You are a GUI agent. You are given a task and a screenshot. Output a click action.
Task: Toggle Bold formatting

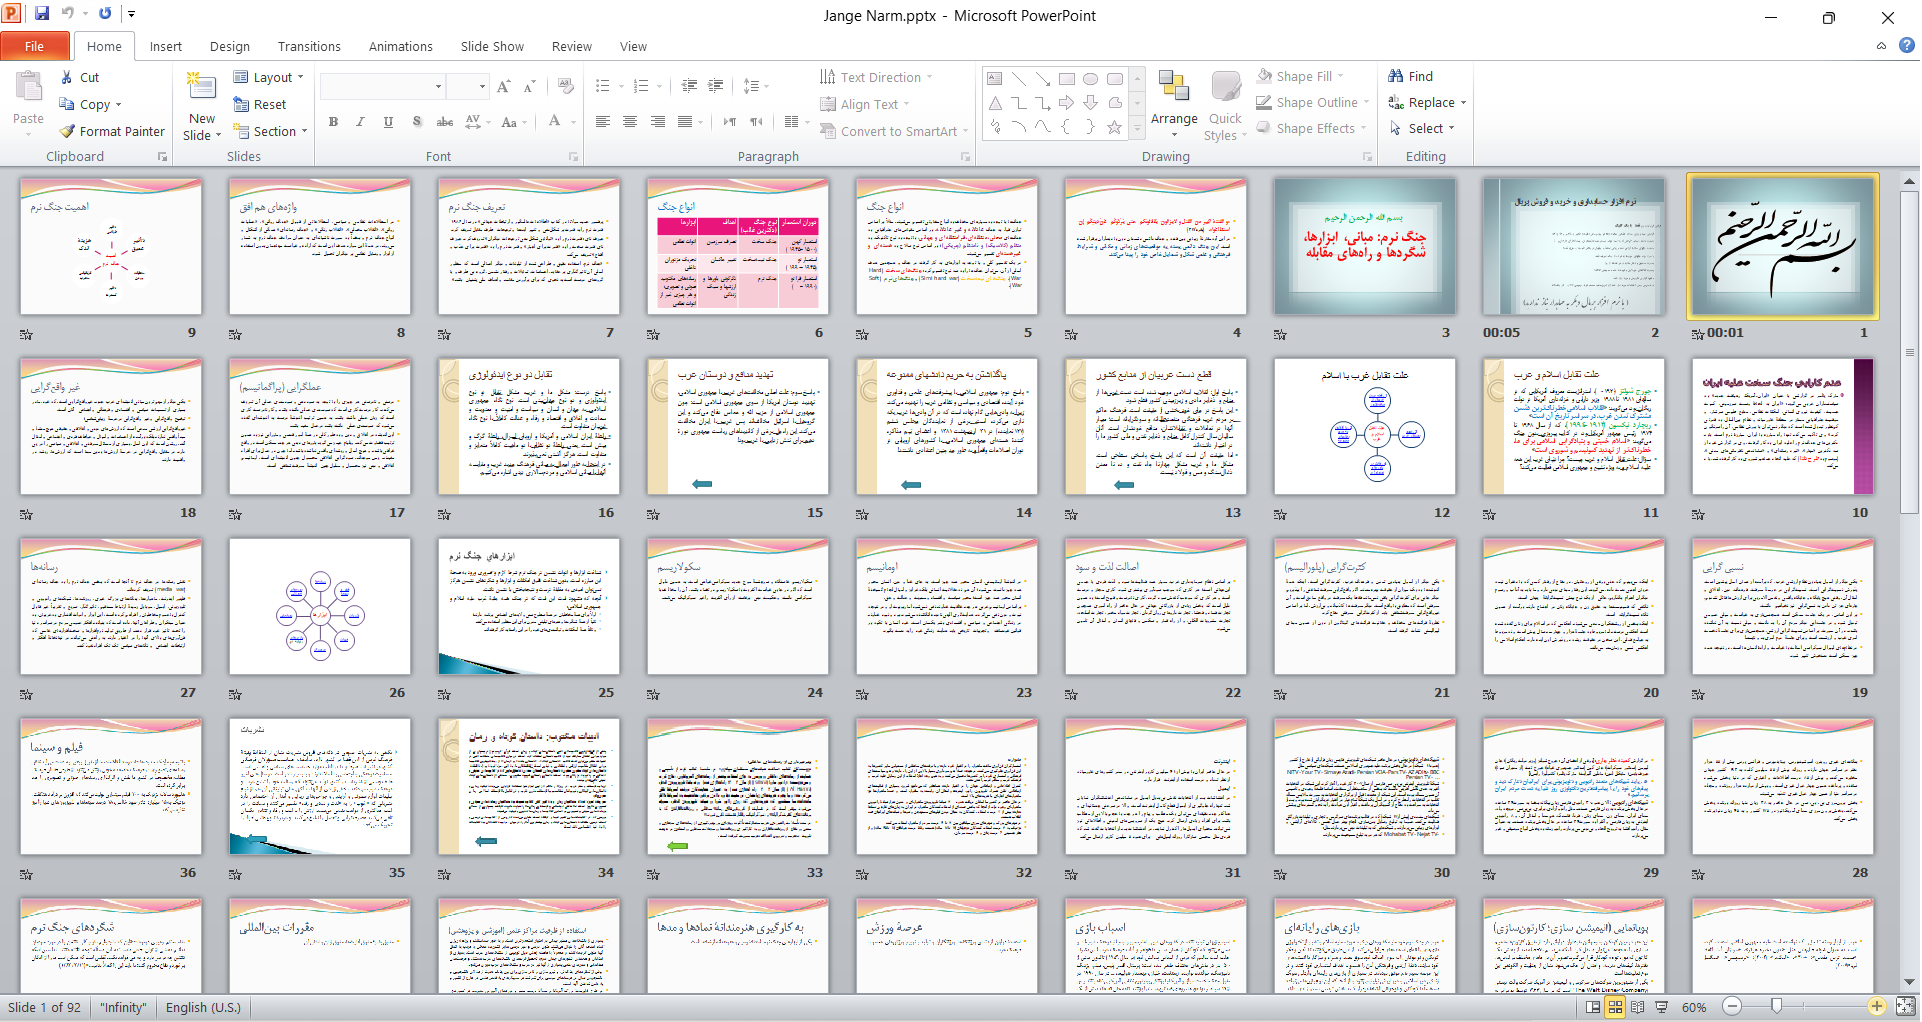[x=333, y=122]
